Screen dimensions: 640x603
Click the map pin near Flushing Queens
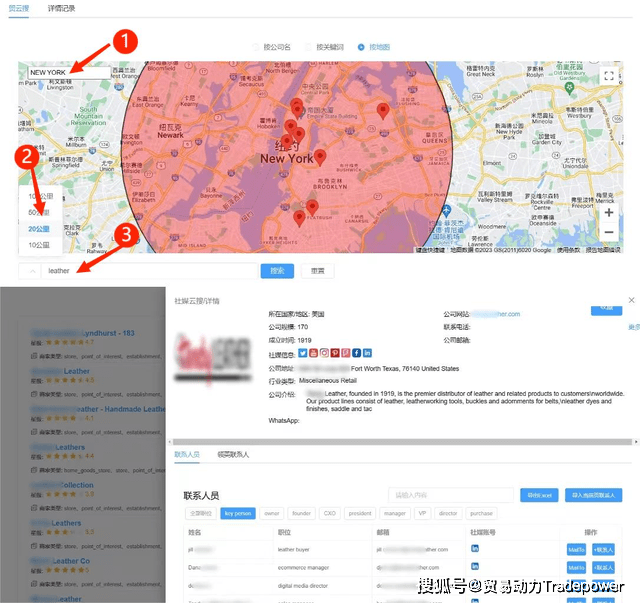coord(382,110)
